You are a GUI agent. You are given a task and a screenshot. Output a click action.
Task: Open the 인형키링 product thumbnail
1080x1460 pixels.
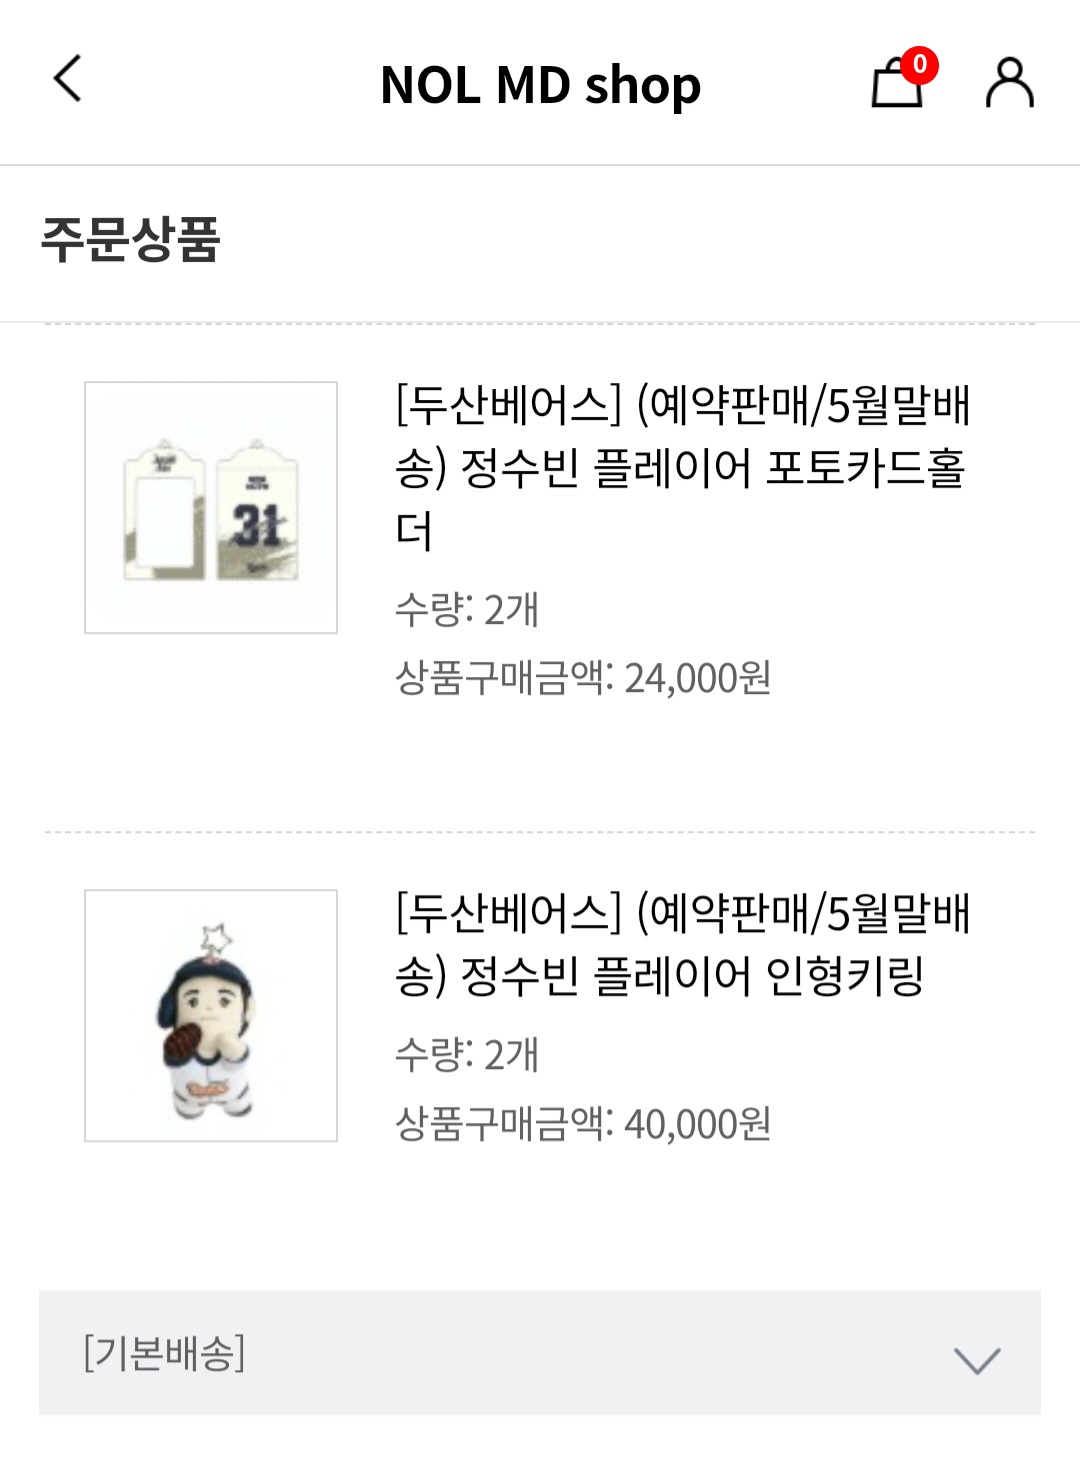[211, 1015]
